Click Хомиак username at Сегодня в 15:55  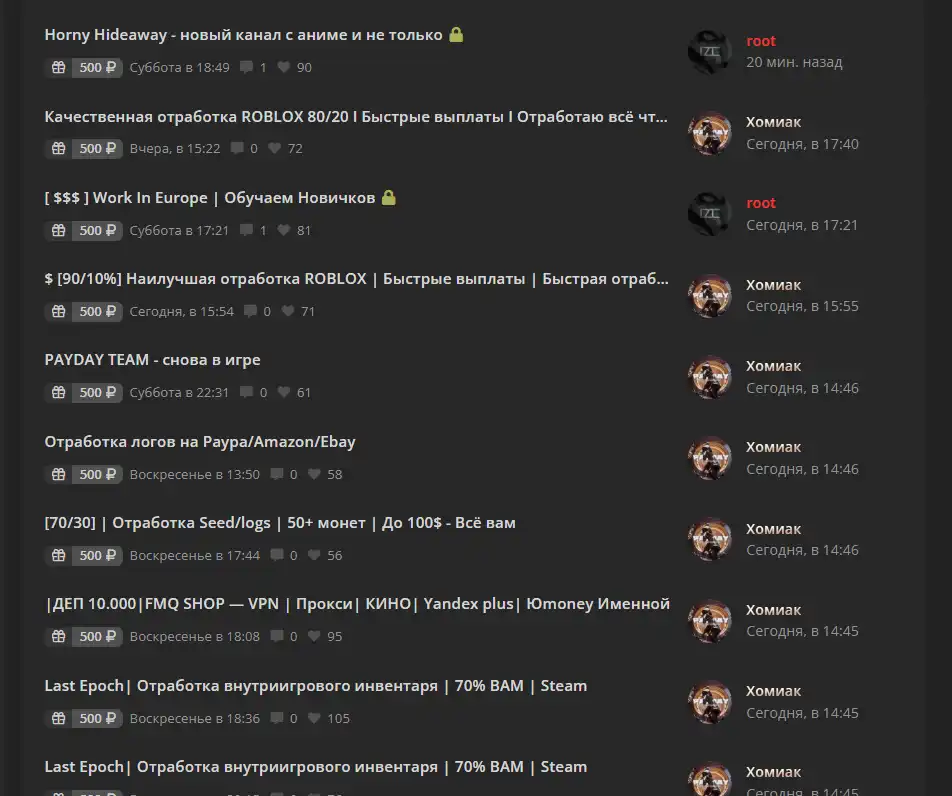click(x=774, y=285)
